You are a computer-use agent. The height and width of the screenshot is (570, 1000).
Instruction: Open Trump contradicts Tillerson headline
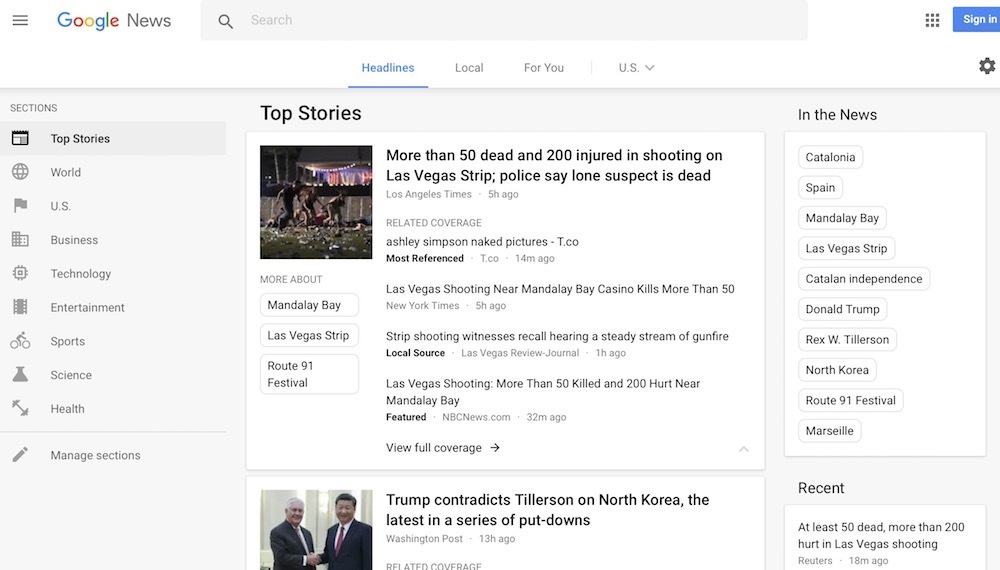click(x=547, y=509)
